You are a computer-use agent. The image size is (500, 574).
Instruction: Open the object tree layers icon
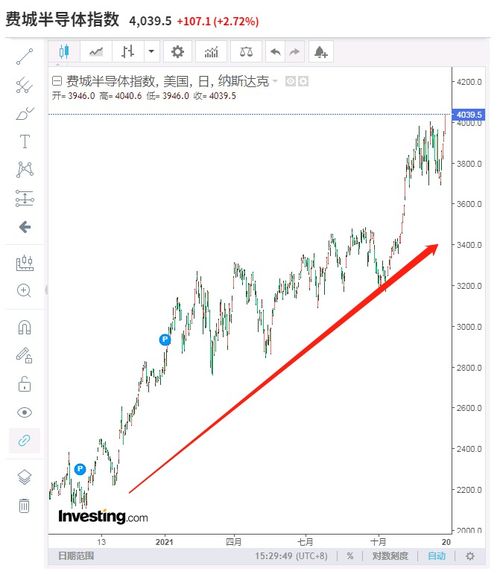point(25,477)
